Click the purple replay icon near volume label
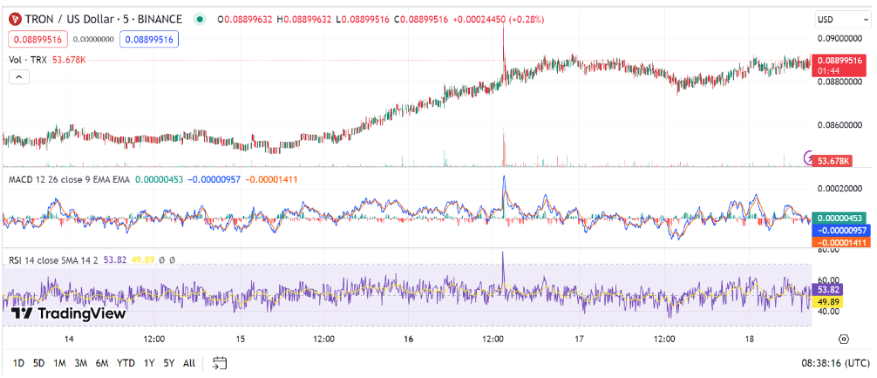The image size is (877, 378). [808, 158]
